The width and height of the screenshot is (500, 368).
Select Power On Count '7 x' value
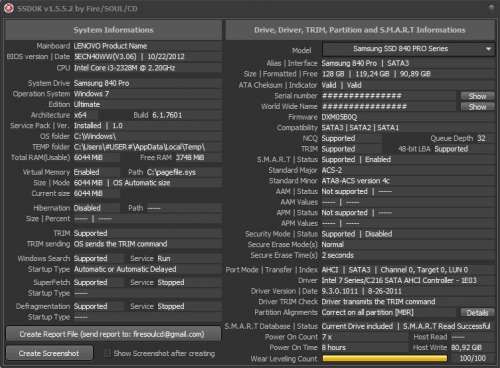point(327,337)
